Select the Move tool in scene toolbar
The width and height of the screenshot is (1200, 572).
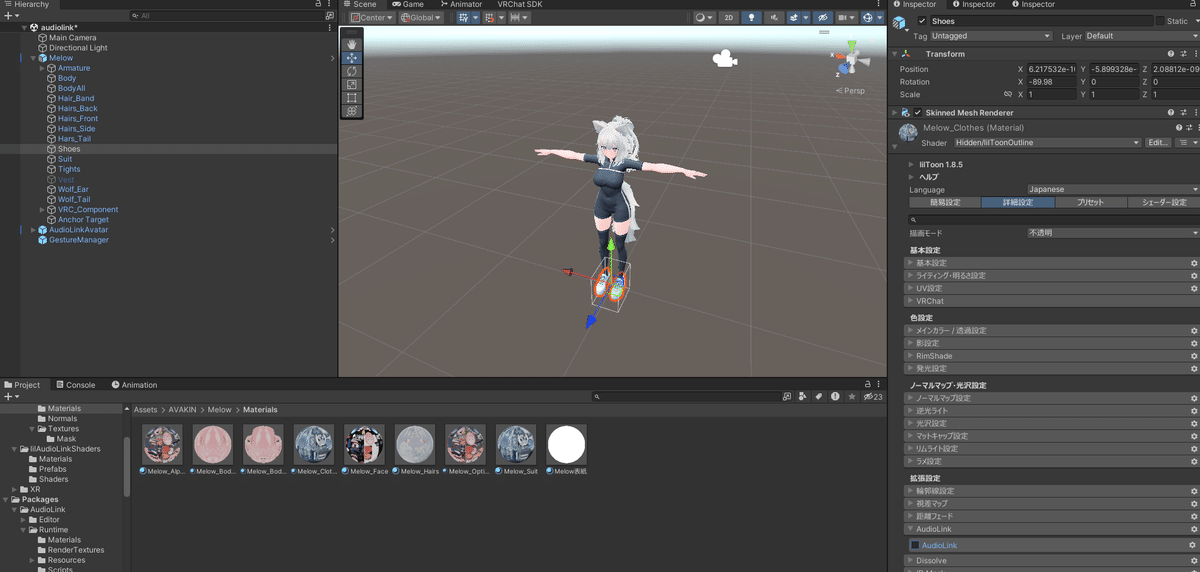[351, 58]
